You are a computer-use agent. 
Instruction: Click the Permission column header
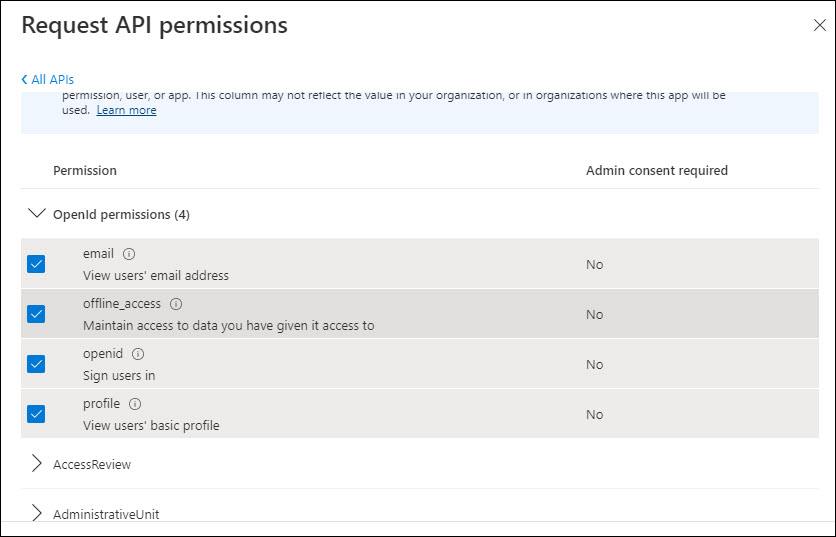click(85, 171)
